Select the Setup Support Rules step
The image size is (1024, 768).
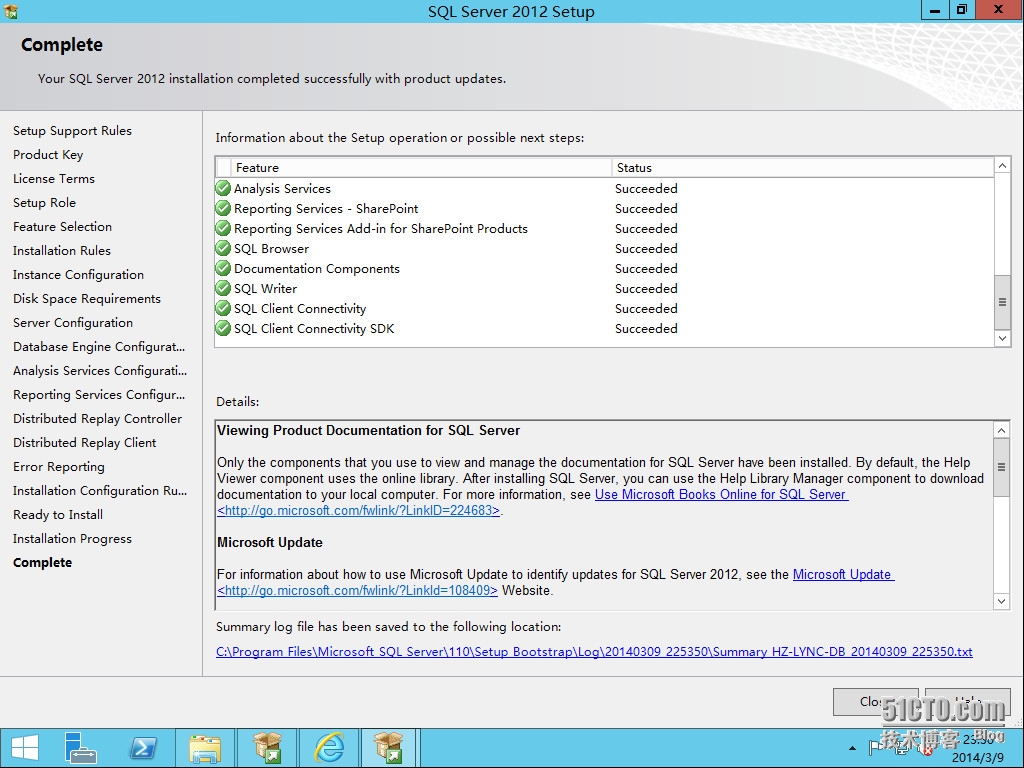point(72,131)
